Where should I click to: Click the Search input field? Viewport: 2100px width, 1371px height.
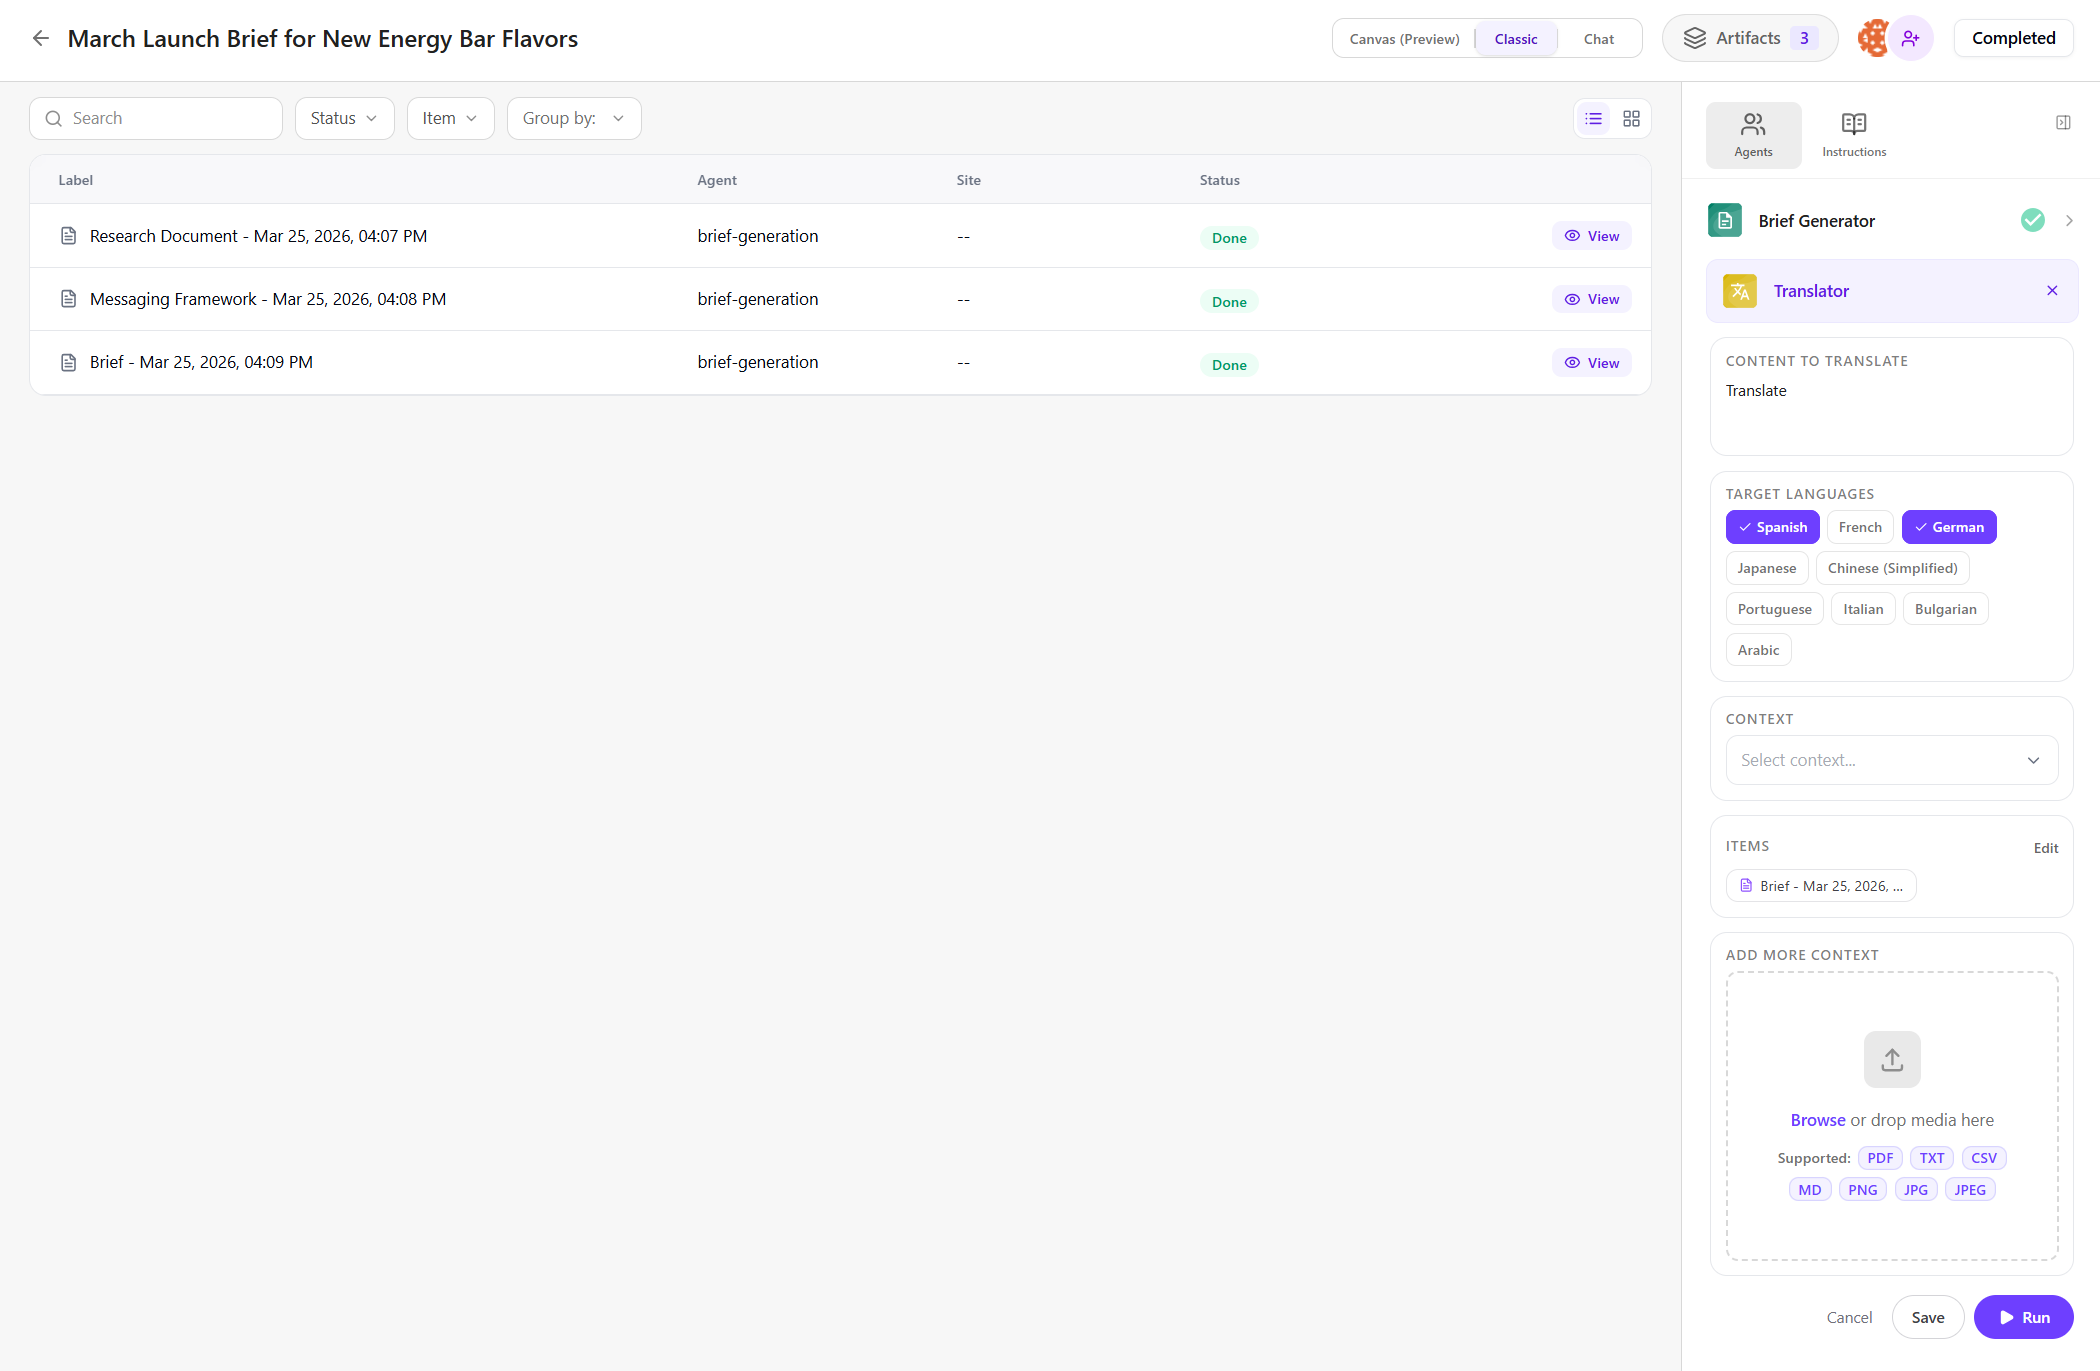(155, 118)
